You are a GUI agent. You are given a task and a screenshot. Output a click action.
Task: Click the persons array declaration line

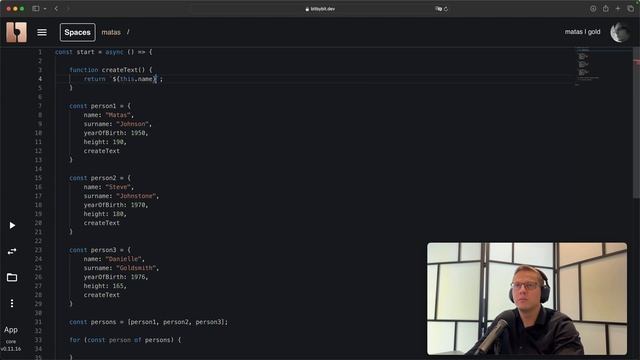[149, 322]
